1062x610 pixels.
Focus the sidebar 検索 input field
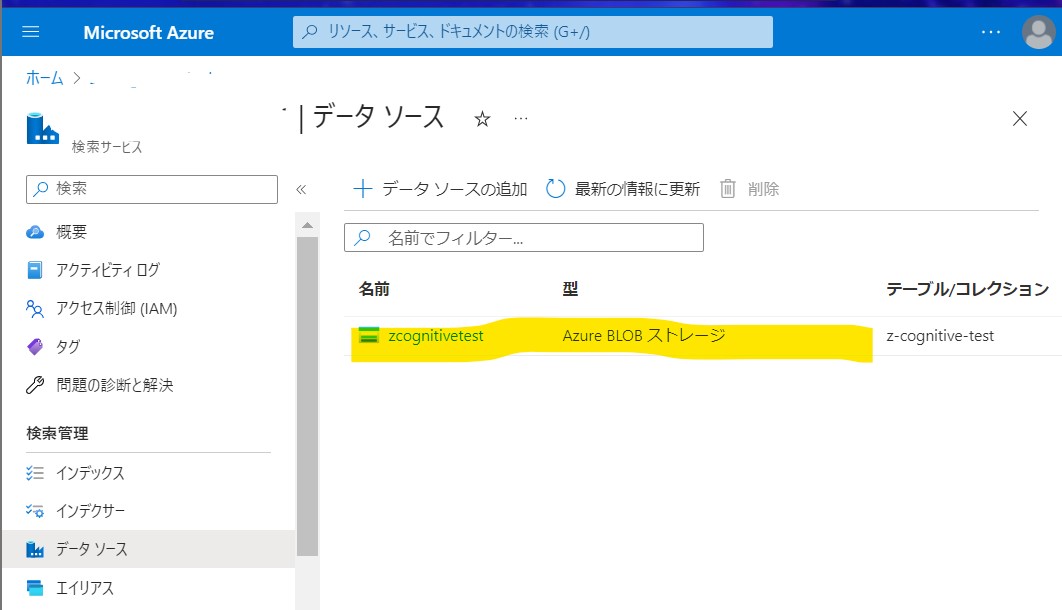pos(152,189)
